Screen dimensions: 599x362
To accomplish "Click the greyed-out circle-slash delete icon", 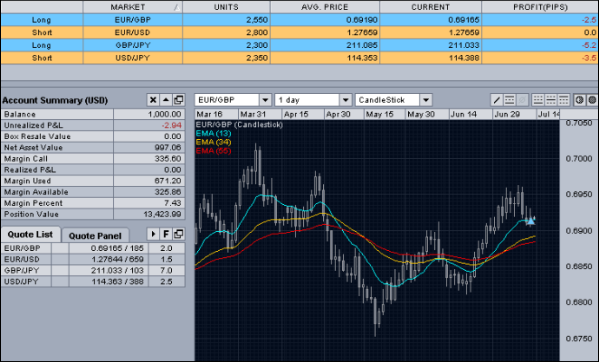I will tap(522, 100).
